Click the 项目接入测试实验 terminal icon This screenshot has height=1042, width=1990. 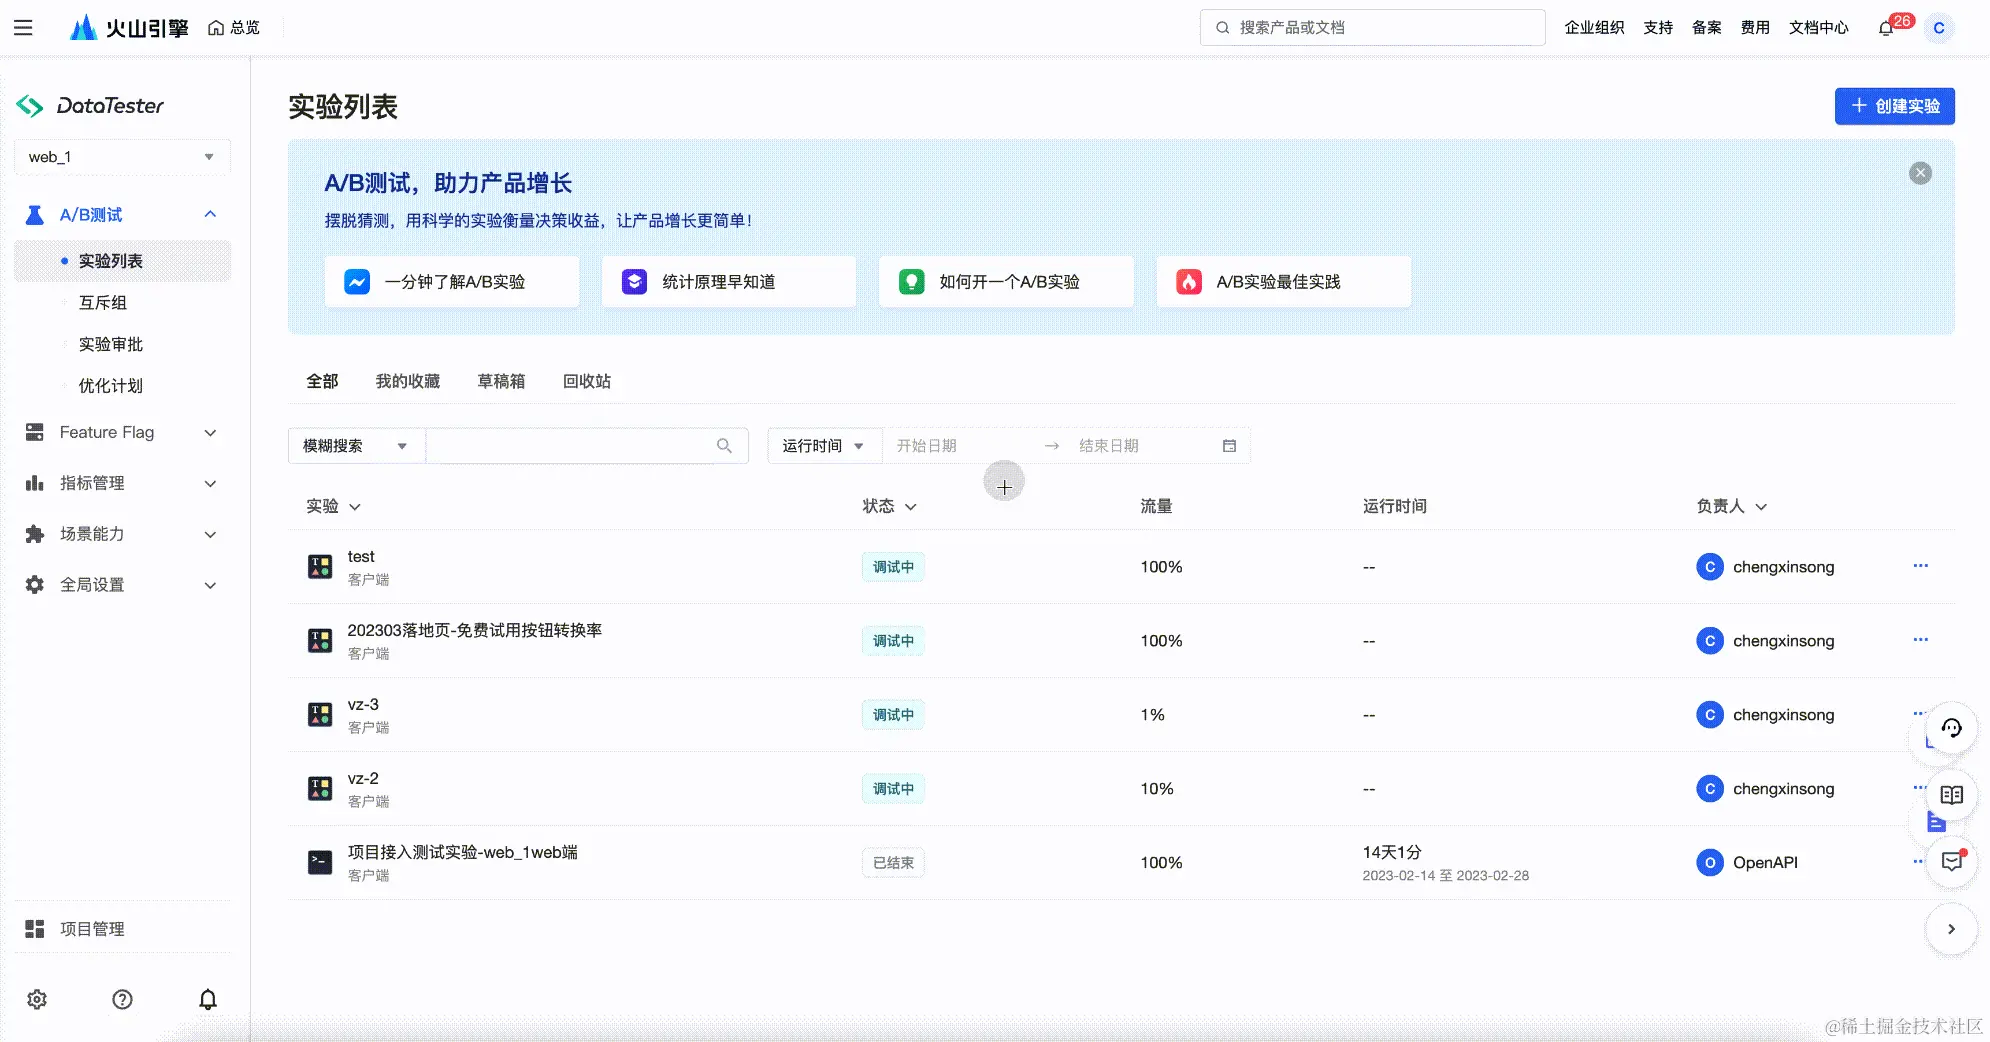[x=320, y=862]
